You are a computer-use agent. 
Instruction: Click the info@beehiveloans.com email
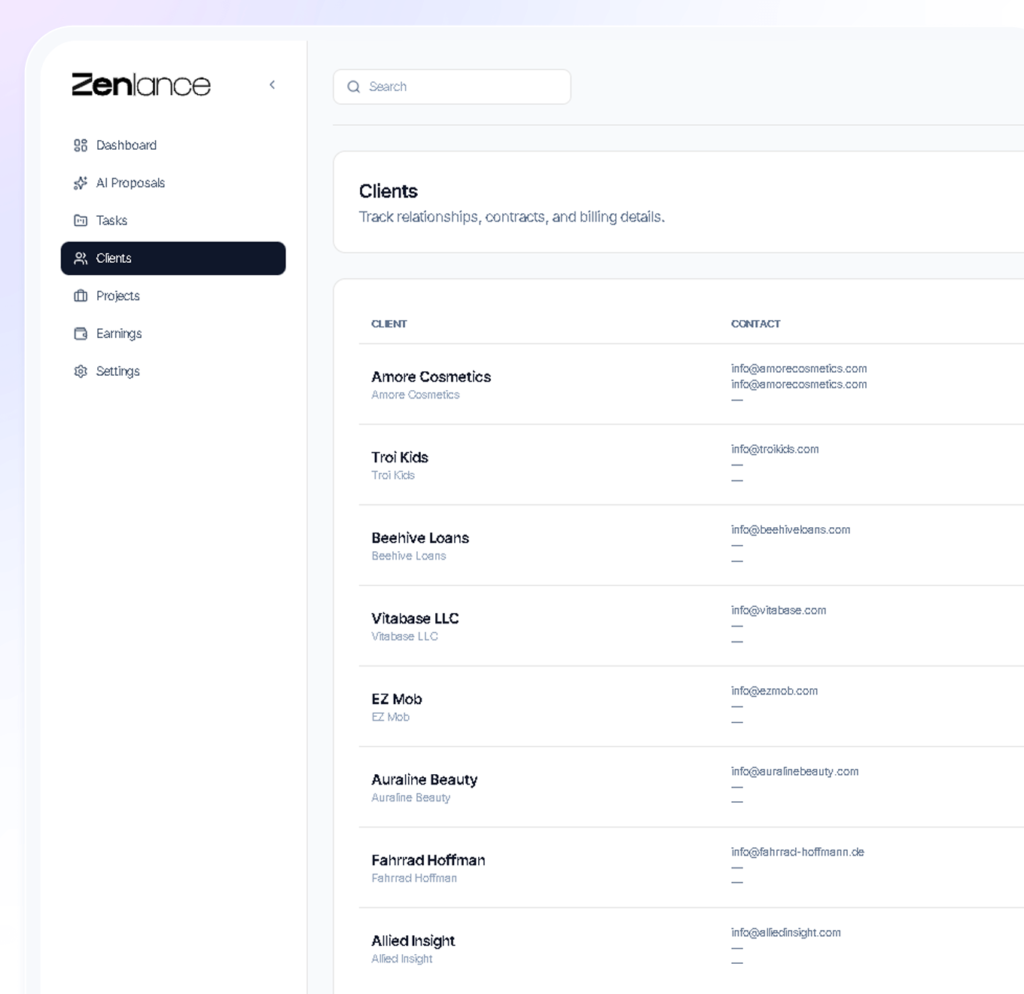790,530
